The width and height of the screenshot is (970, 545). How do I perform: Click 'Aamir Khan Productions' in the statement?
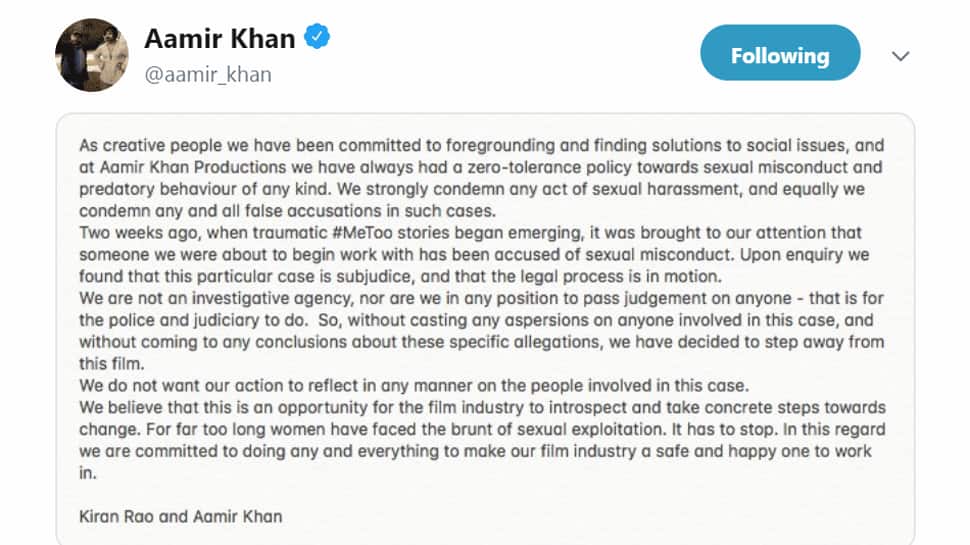(x=193, y=167)
